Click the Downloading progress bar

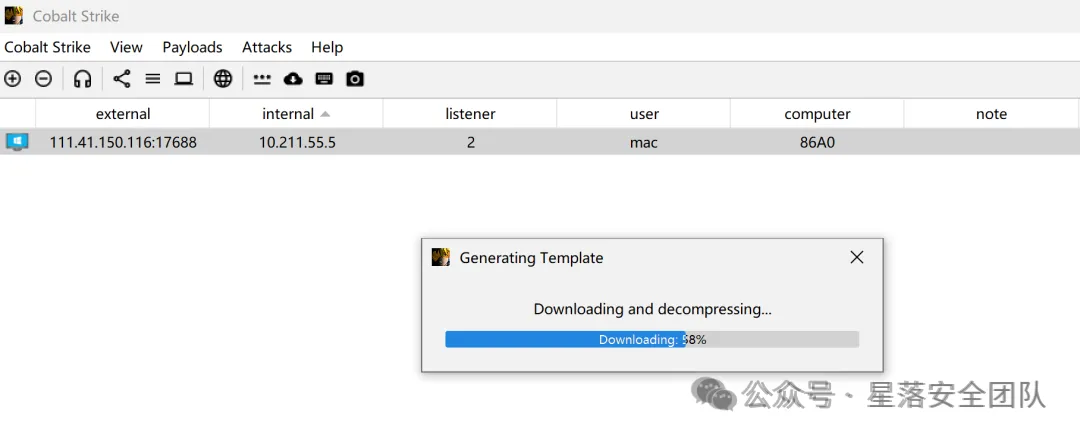[x=651, y=340]
